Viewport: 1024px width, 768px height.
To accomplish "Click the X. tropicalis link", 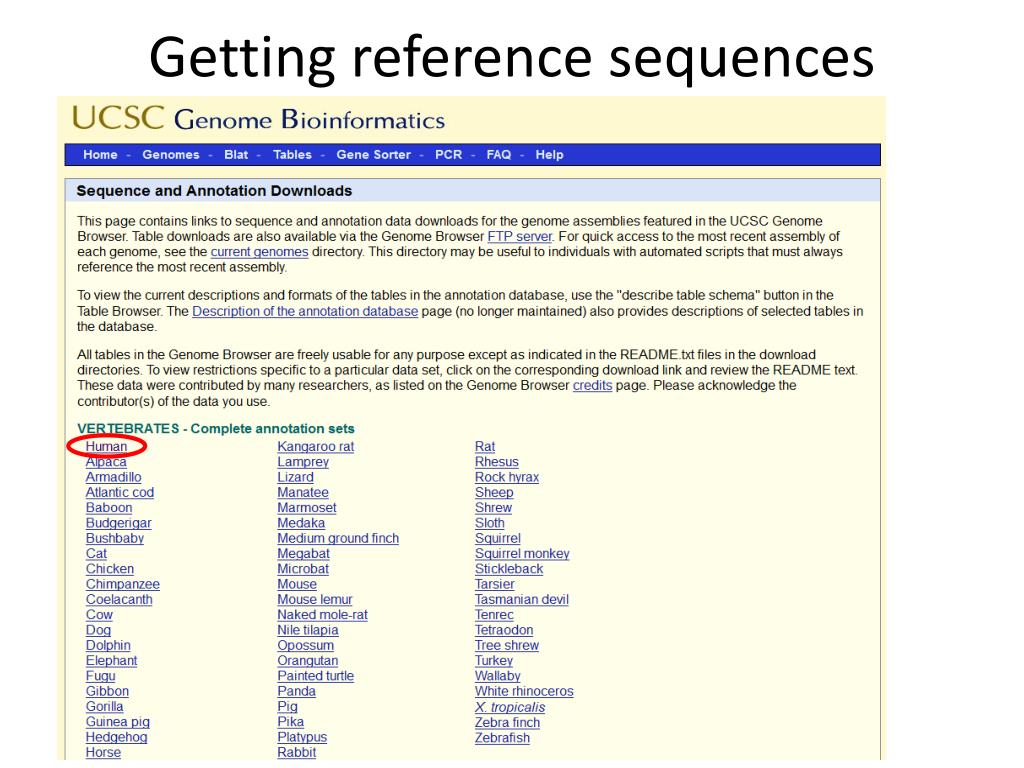I will tap(510, 707).
